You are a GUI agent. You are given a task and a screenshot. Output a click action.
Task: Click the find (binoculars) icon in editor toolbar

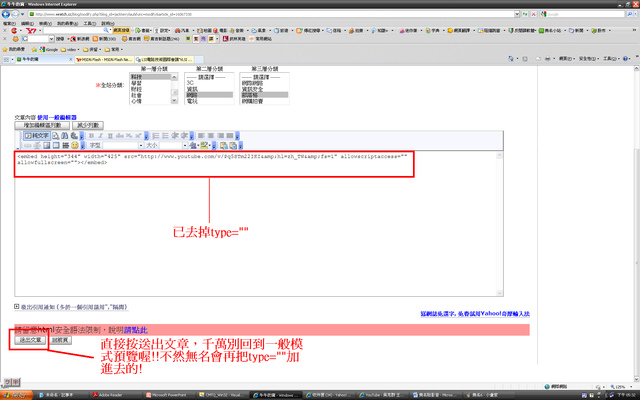[x=64, y=136]
